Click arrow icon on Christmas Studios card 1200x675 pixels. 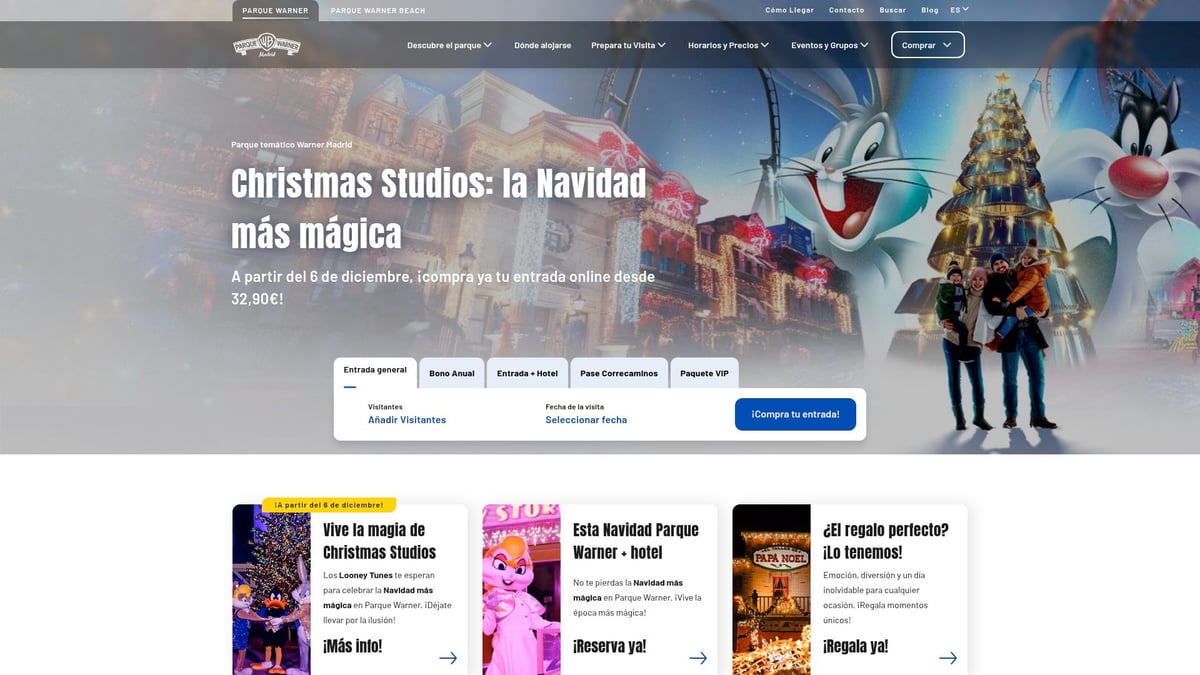448,657
